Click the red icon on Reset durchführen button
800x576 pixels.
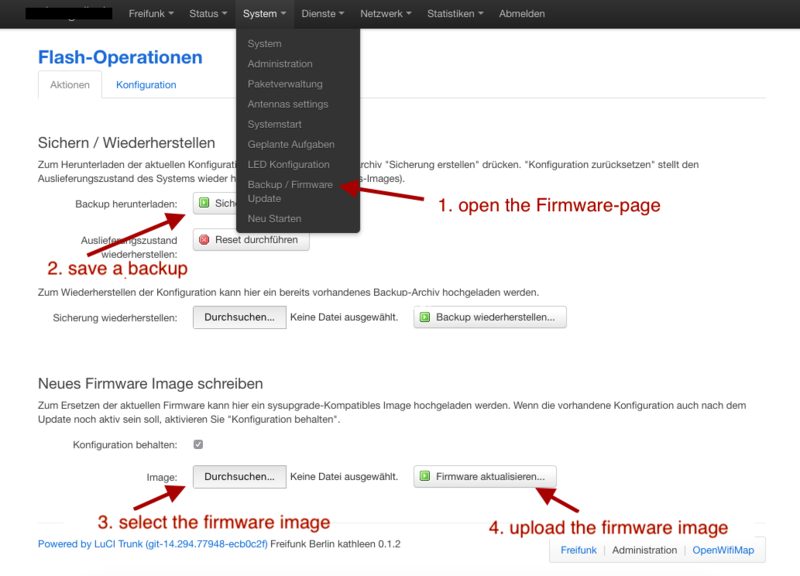point(206,239)
